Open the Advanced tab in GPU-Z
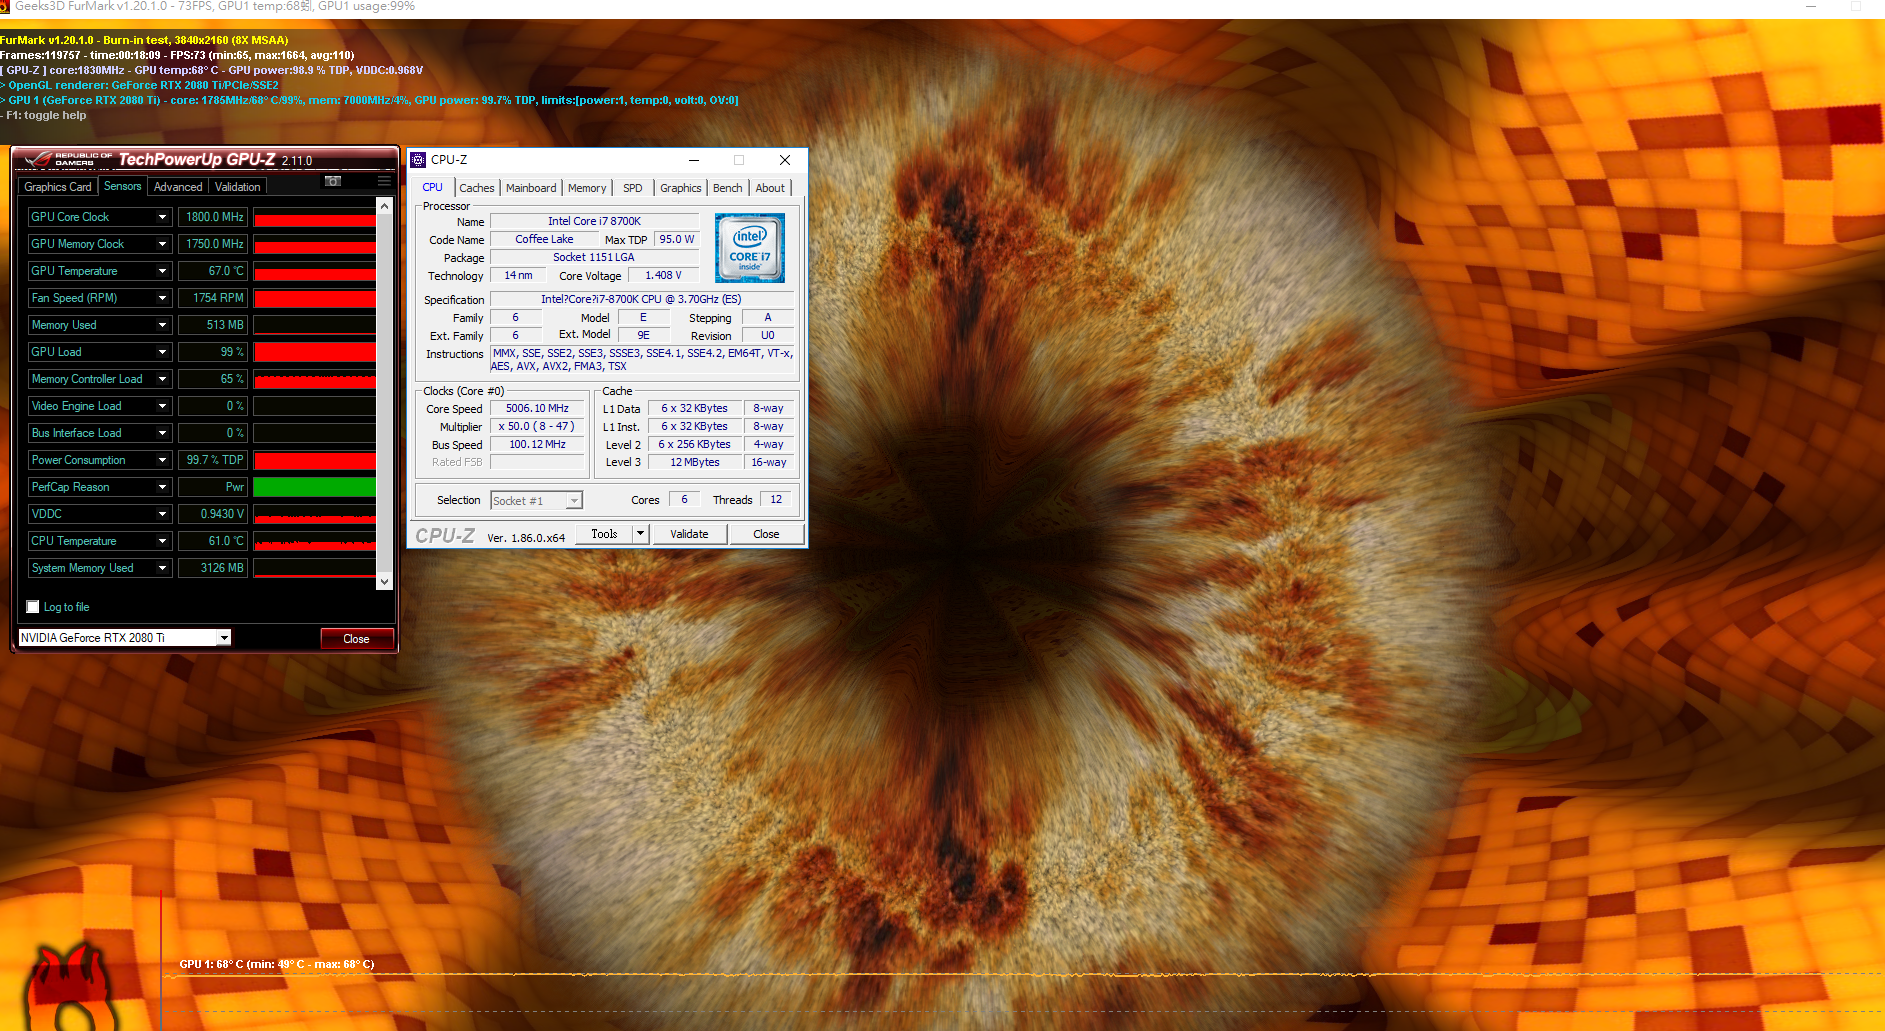Screen dimensions: 1885x1031 tap(178, 187)
